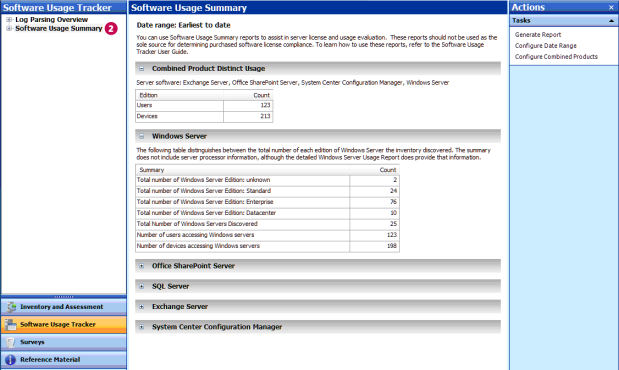619x370 pixels.
Task: Click the Edition column header
Action: coord(180,95)
